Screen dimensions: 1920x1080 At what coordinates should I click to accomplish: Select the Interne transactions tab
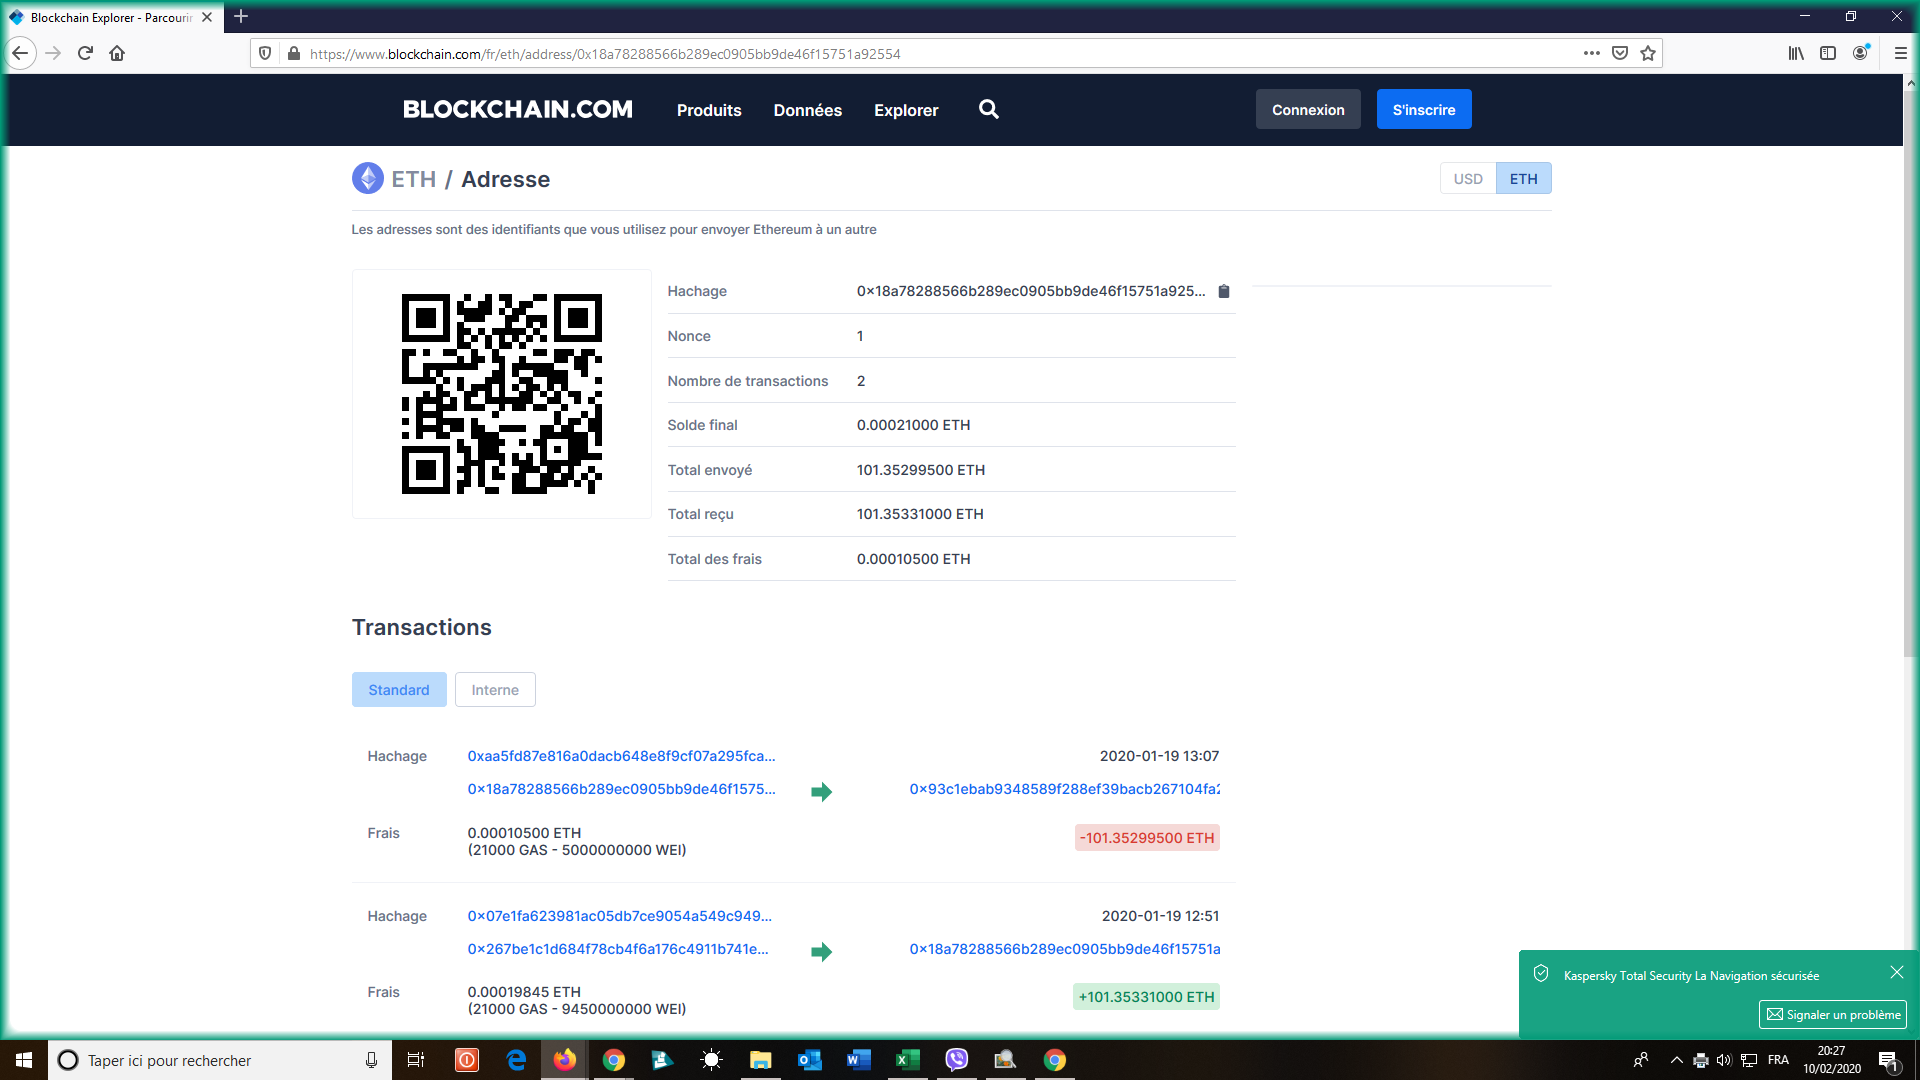click(x=495, y=690)
